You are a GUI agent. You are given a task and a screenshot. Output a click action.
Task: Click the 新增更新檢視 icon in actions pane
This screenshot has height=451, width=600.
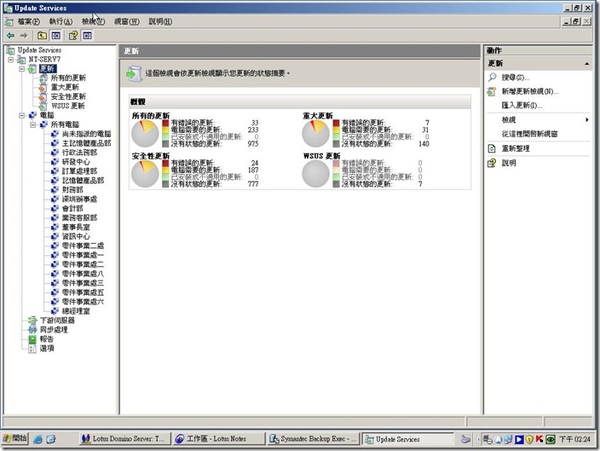click(492, 91)
